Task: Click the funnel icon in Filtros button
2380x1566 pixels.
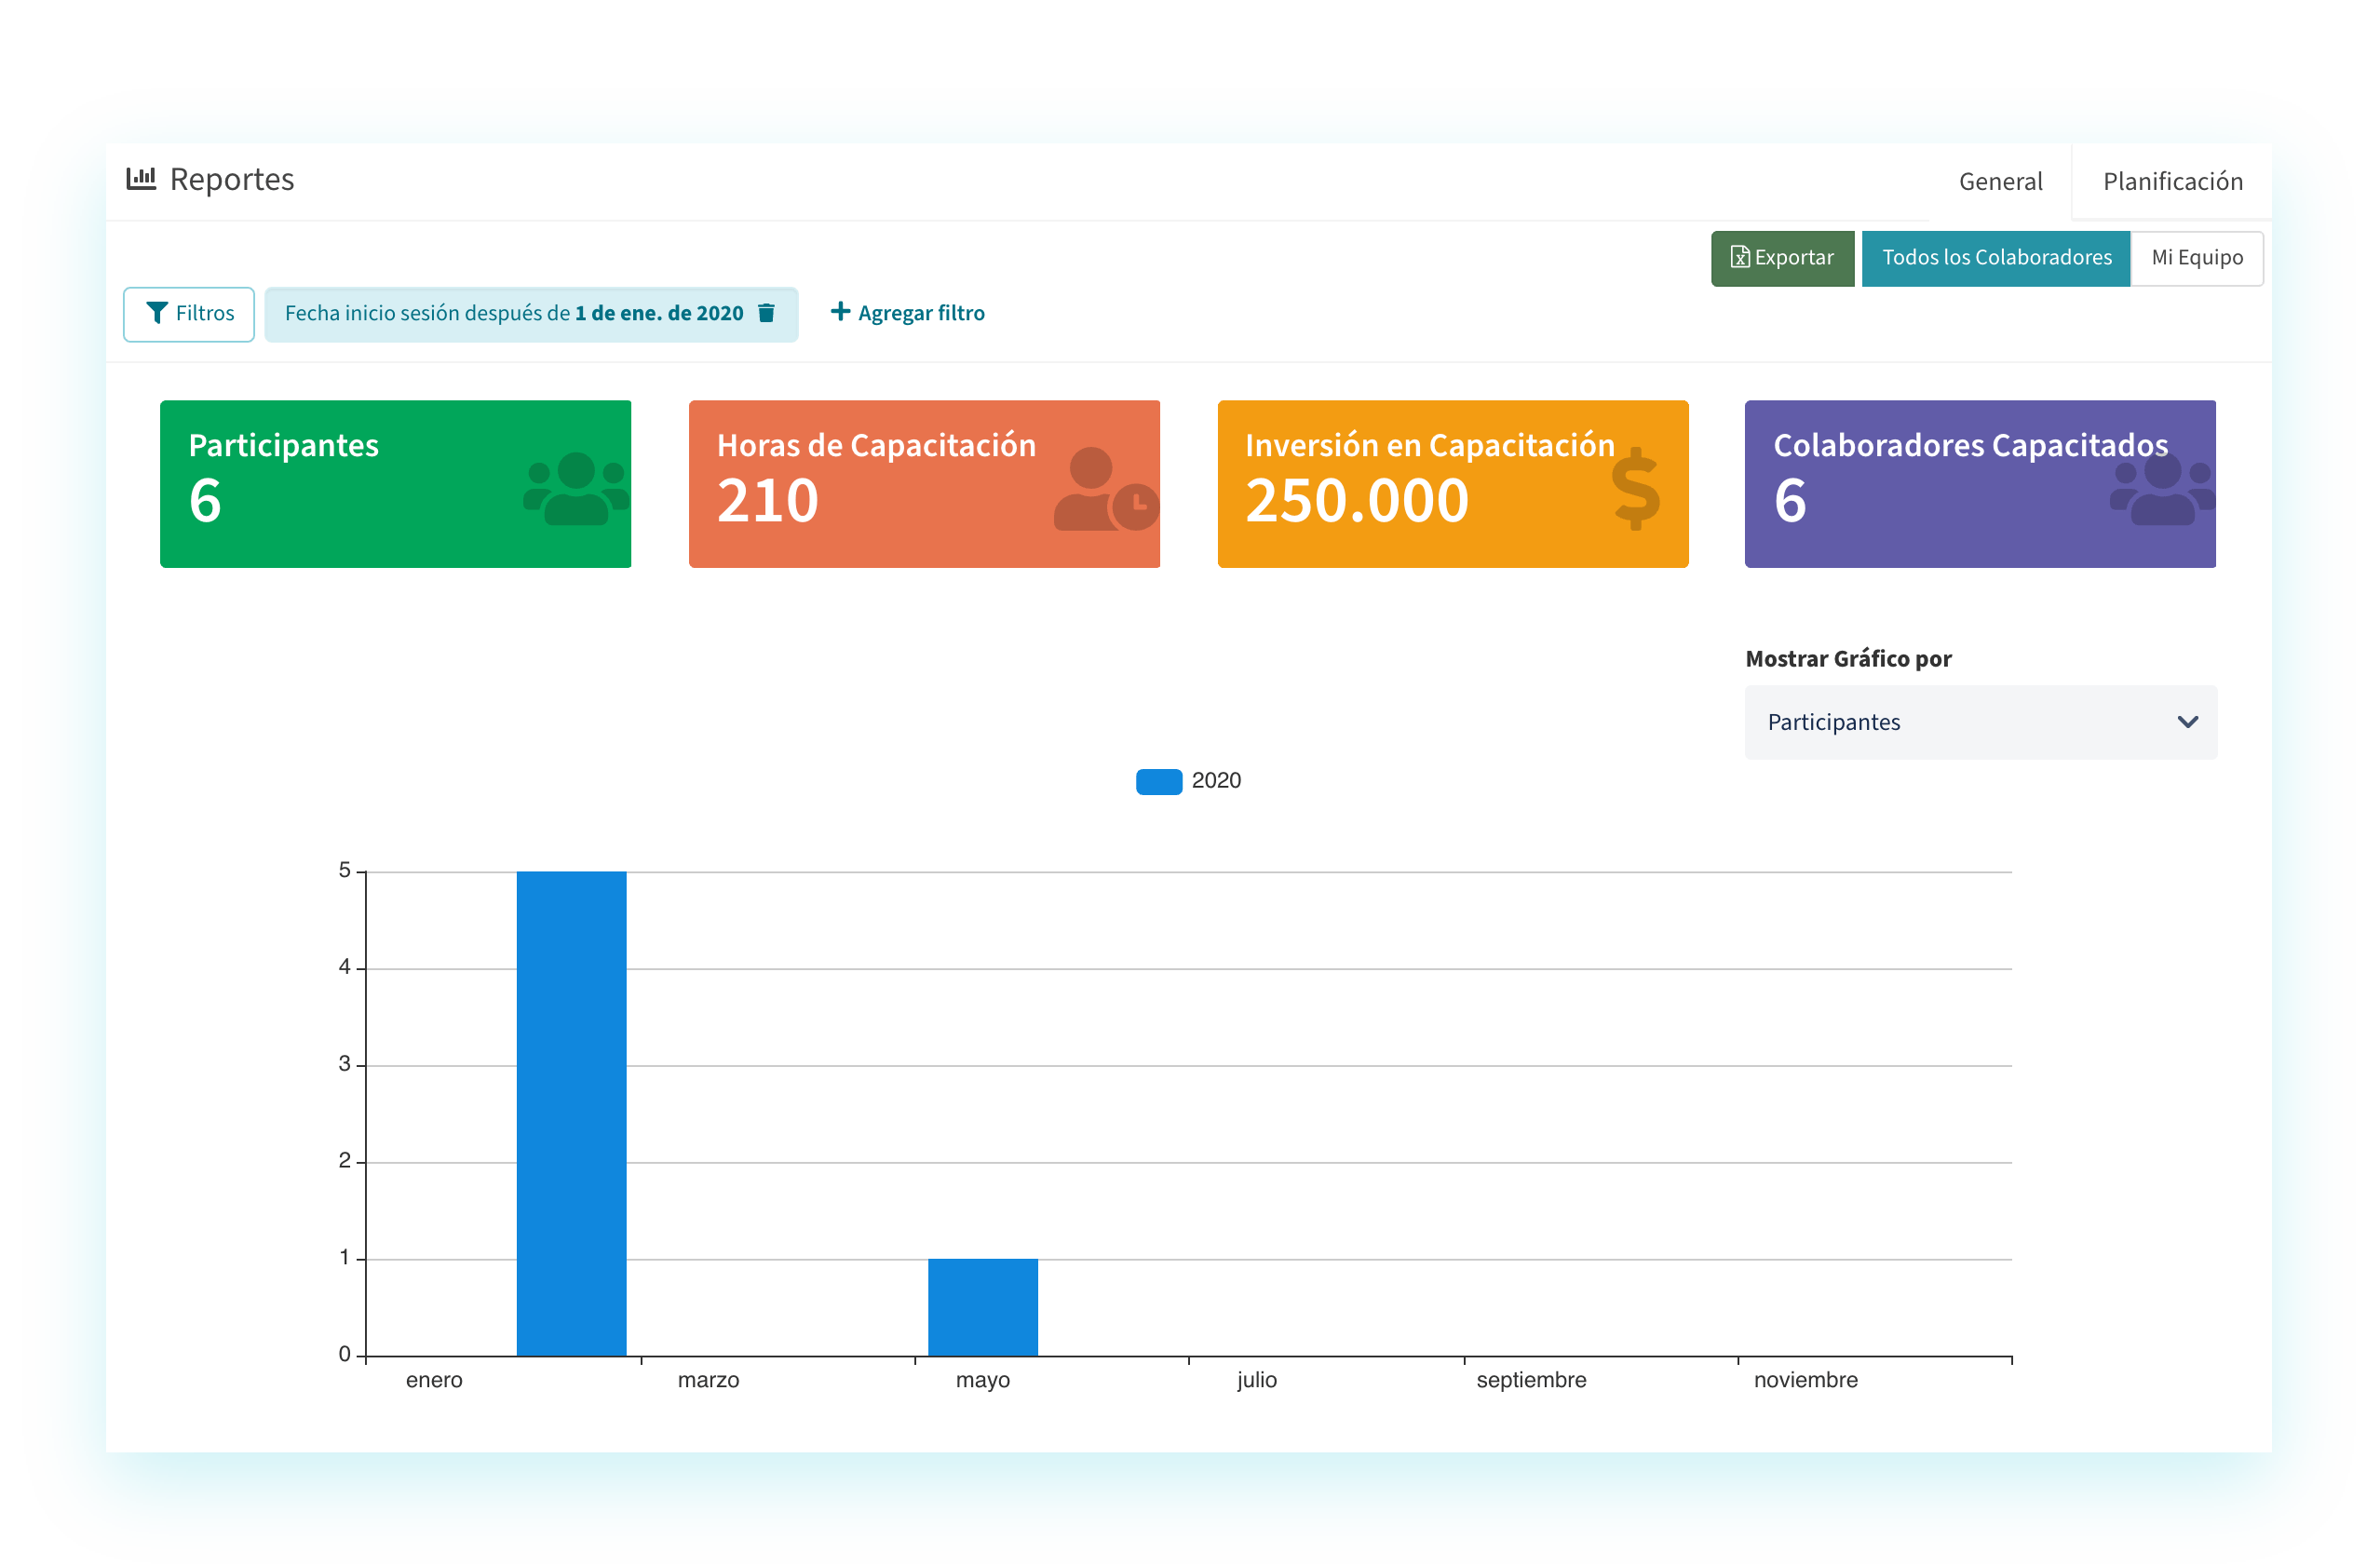Action: click(157, 313)
